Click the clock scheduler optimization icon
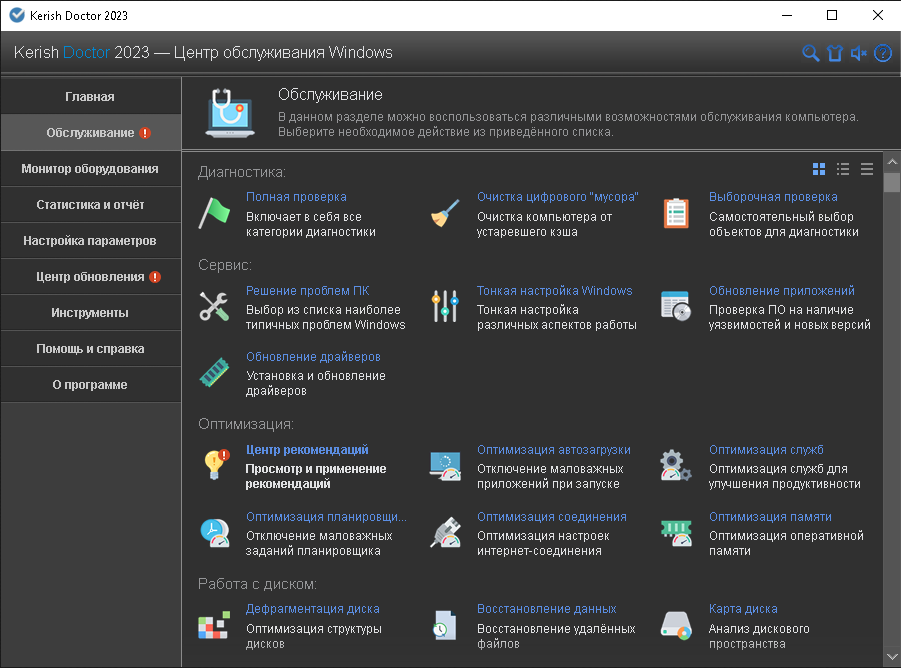 [215, 532]
